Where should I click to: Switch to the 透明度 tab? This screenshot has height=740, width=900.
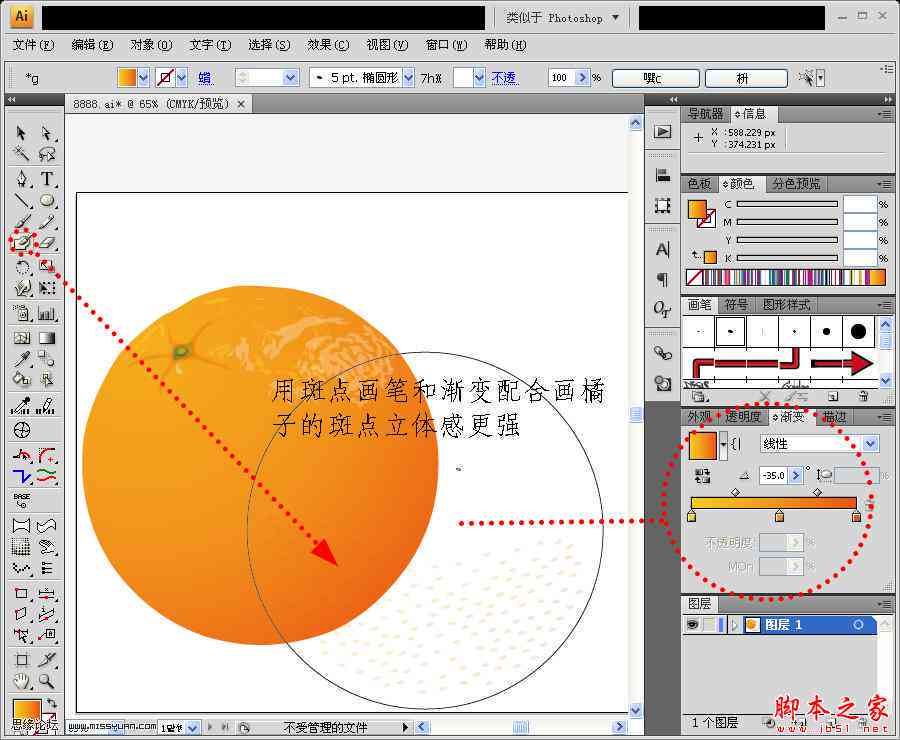click(743, 416)
